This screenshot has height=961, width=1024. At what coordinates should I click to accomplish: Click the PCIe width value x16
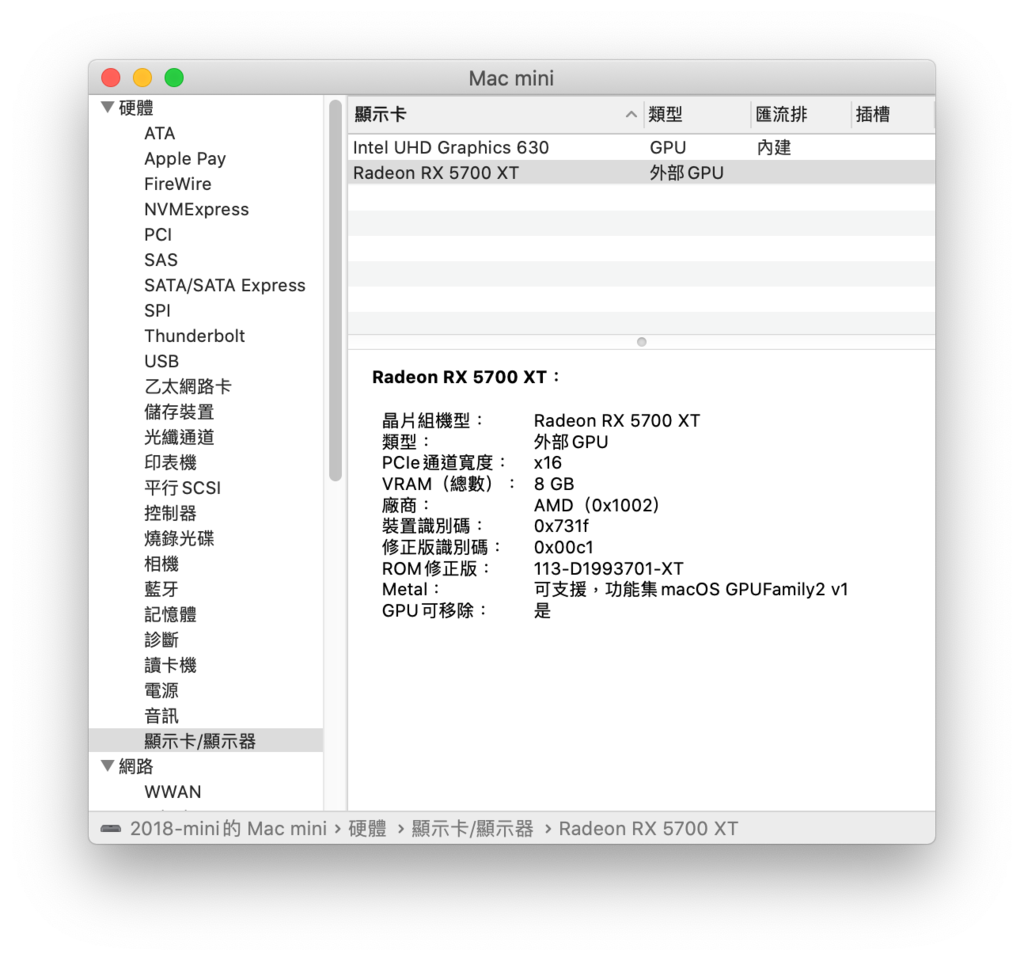[547, 463]
